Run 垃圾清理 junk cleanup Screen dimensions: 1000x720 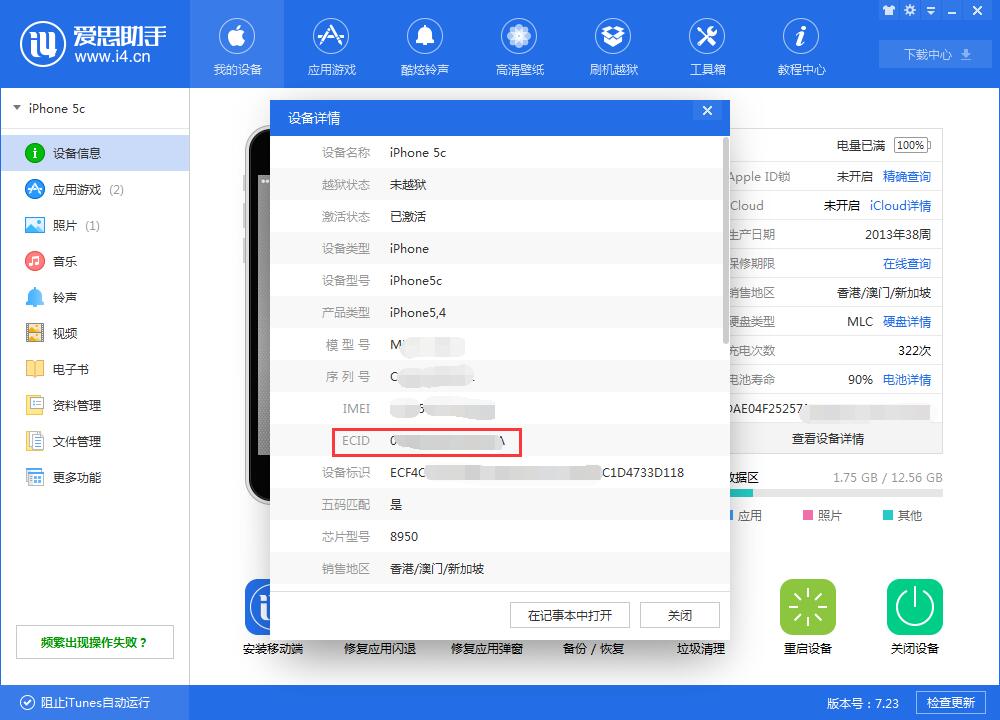click(x=701, y=647)
